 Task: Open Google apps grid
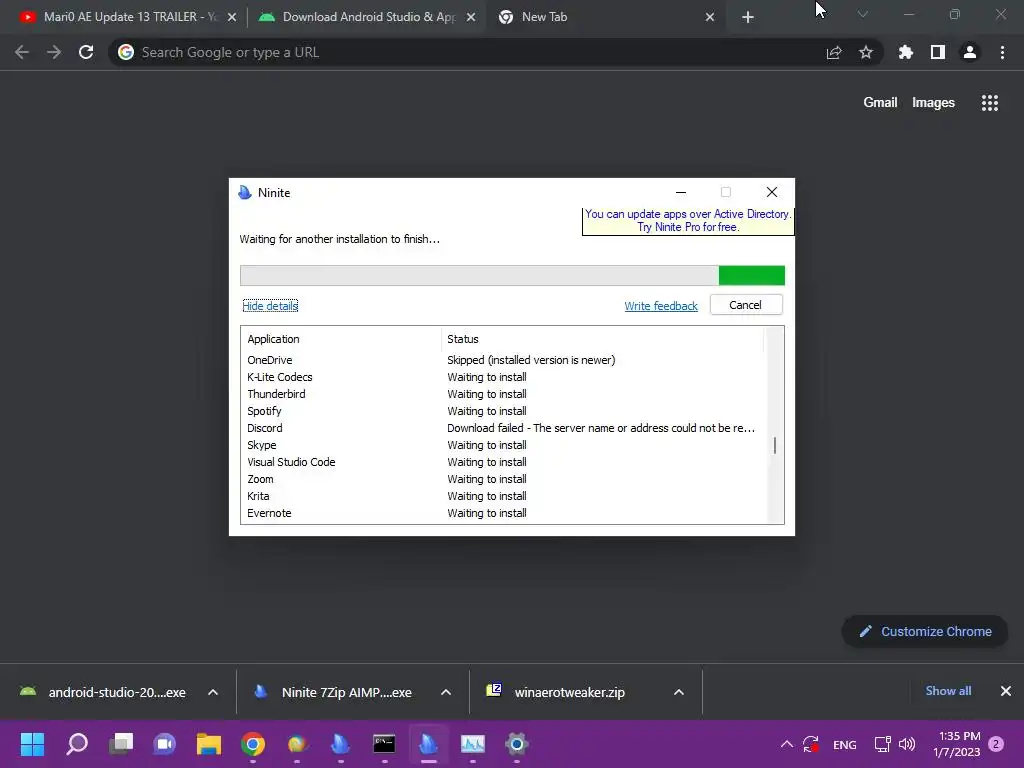pyautogui.click(x=990, y=103)
